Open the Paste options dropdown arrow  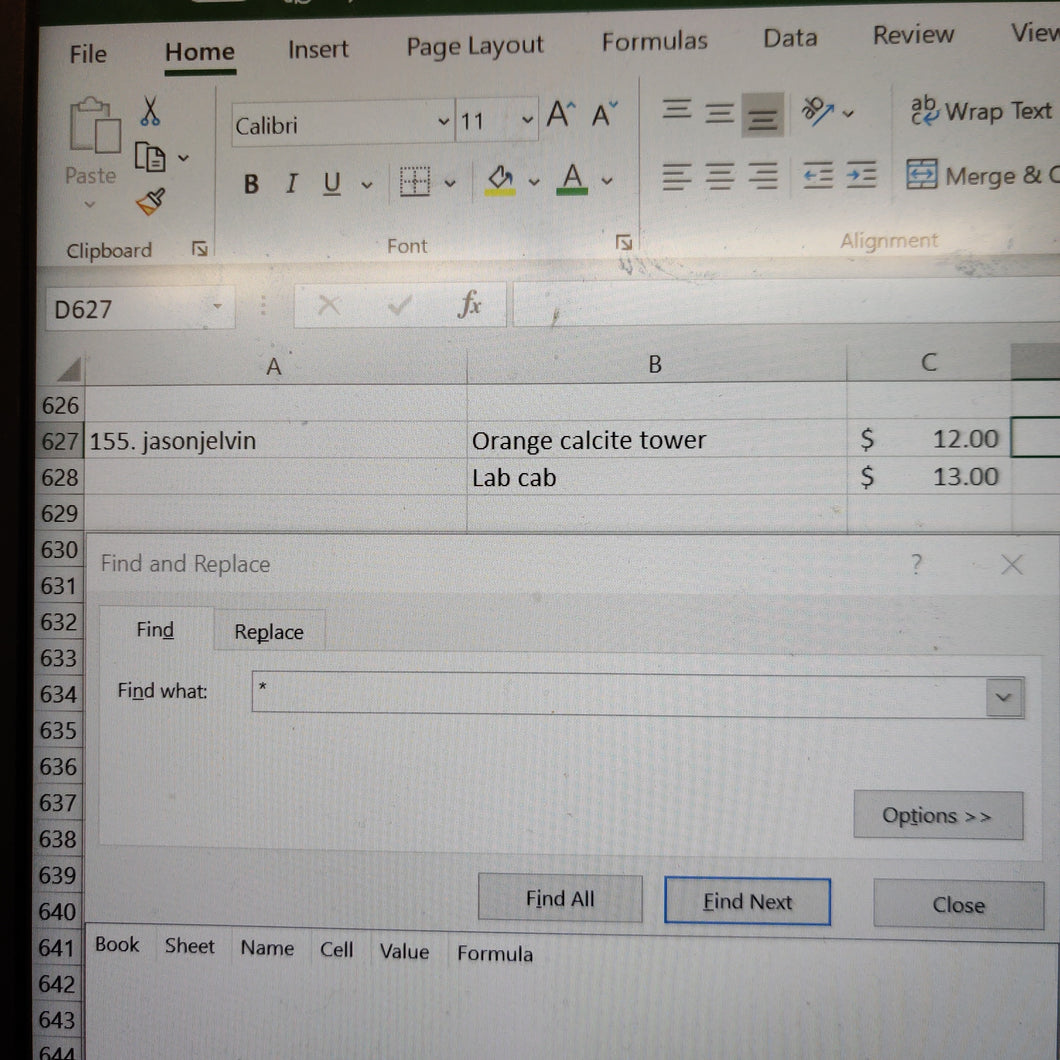(89, 205)
